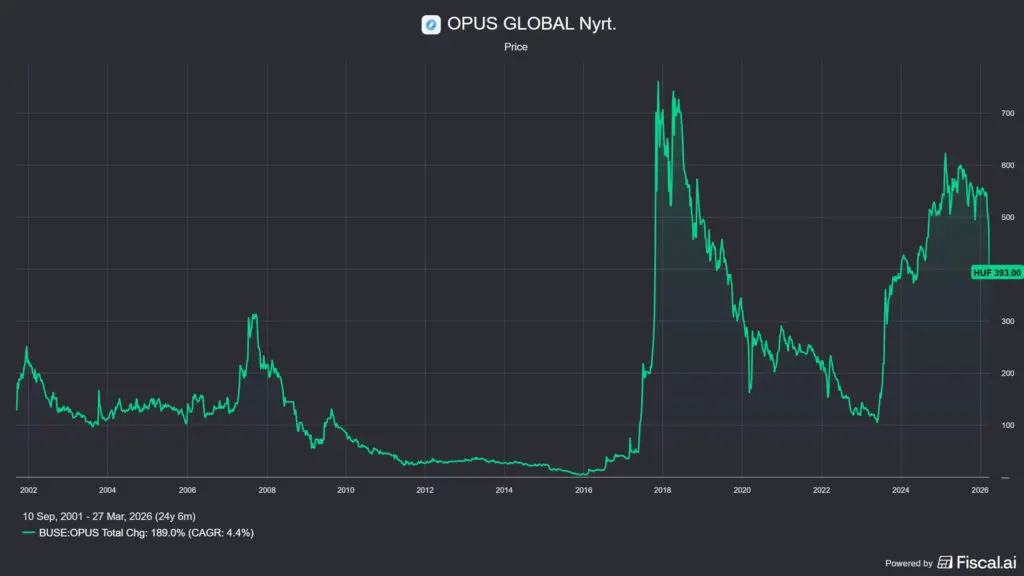Click the 500 y-axis price label
The width and height of the screenshot is (1024, 576).
click(x=1008, y=217)
